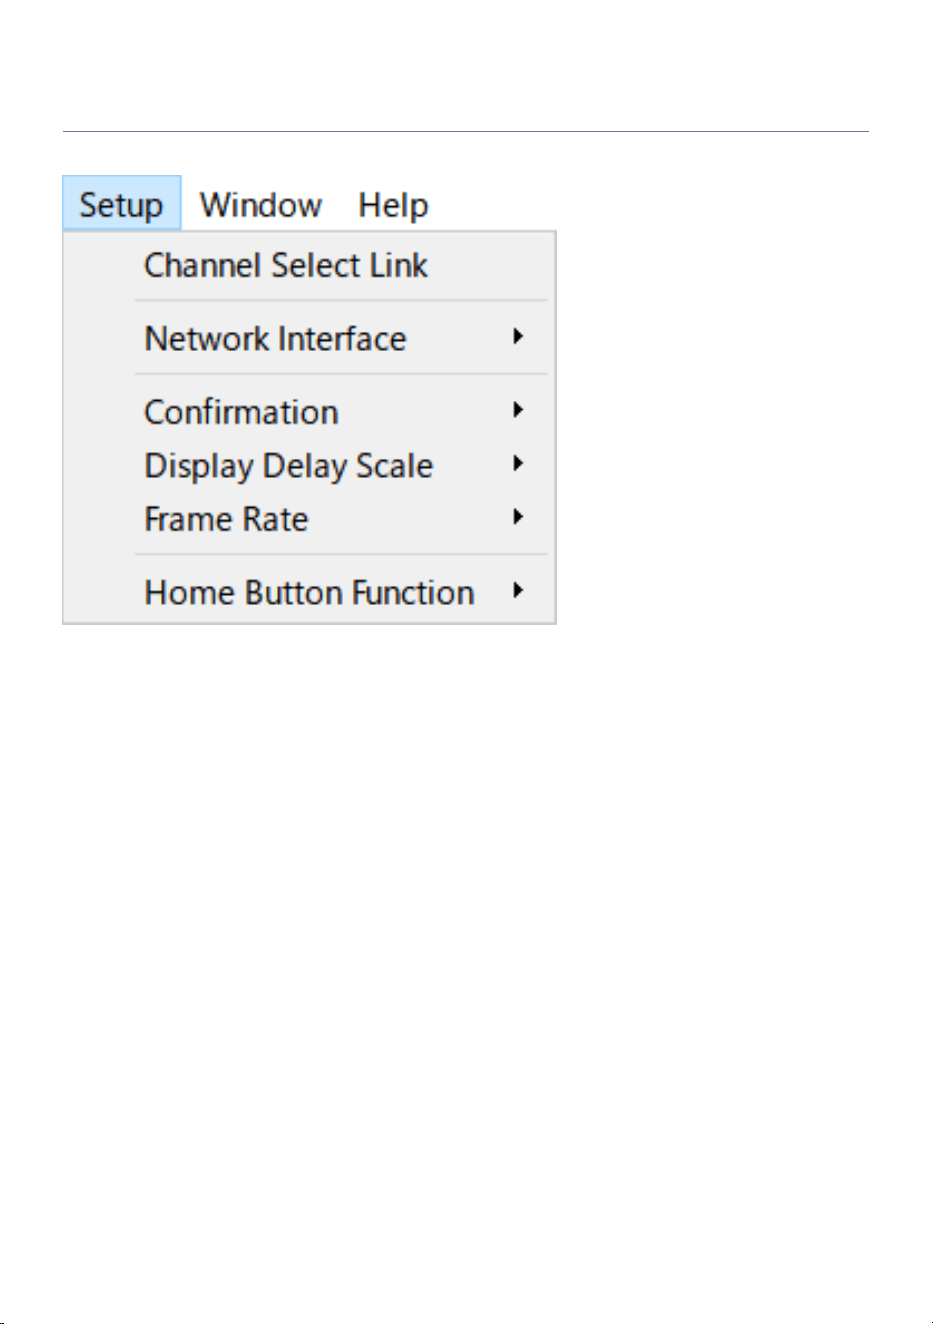This screenshot has height=1324, width=933.
Task: Expand the Frame Rate submenu arrow
Action: [518, 517]
